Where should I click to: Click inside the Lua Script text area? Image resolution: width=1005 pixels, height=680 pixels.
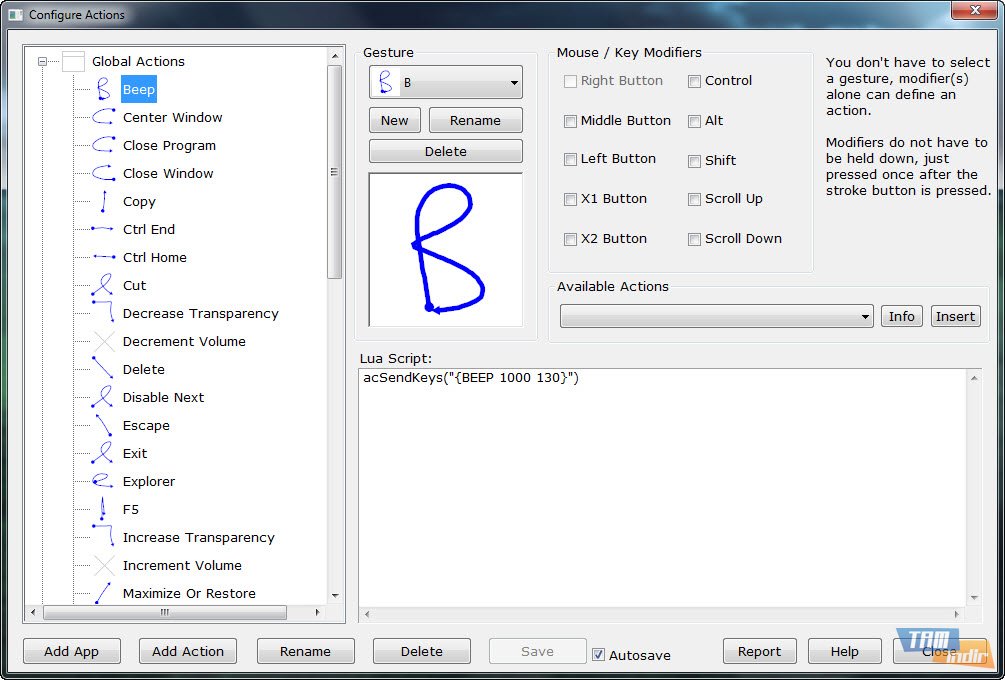663,487
